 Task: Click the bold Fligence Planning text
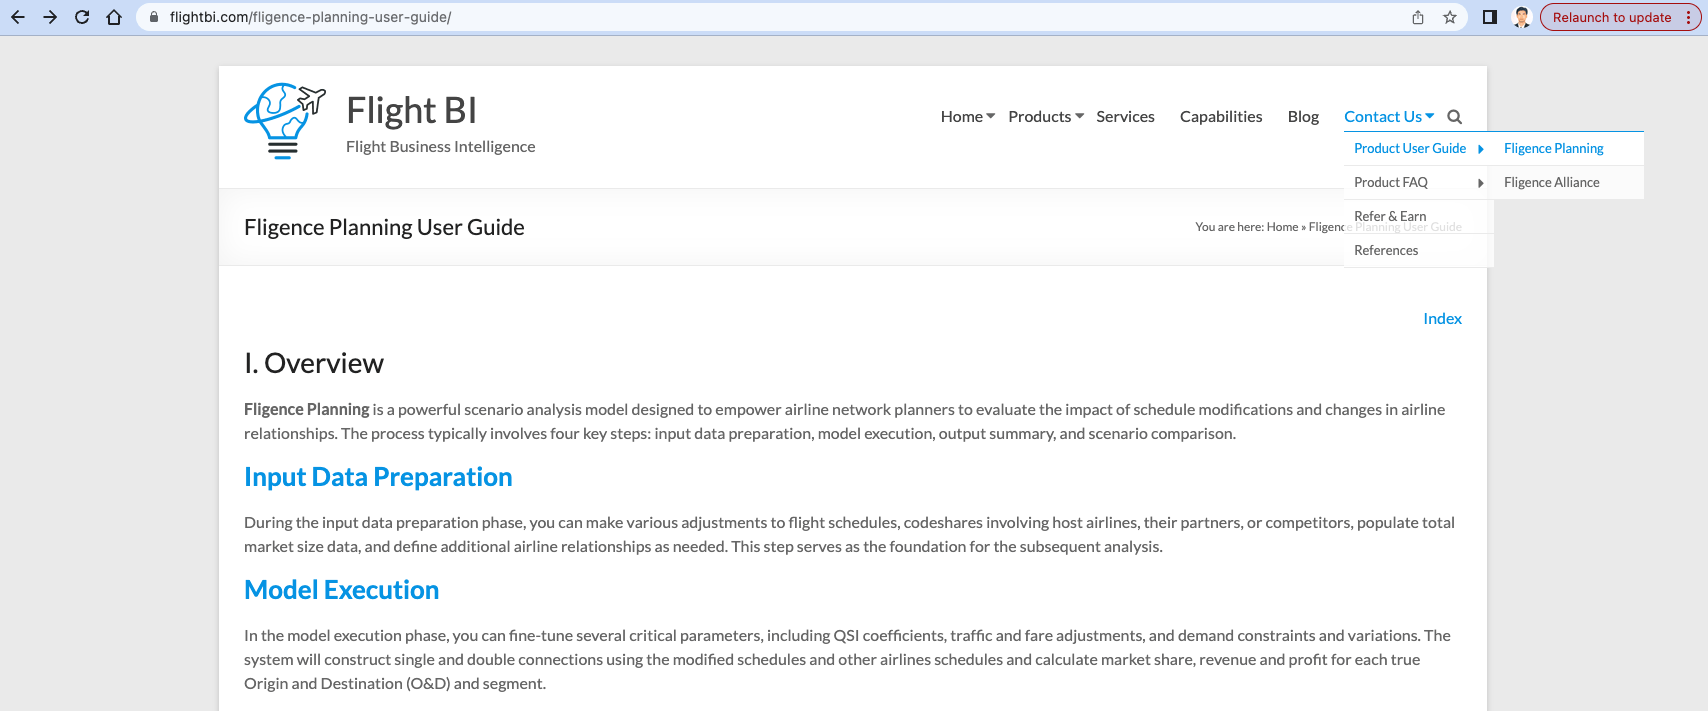click(307, 409)
